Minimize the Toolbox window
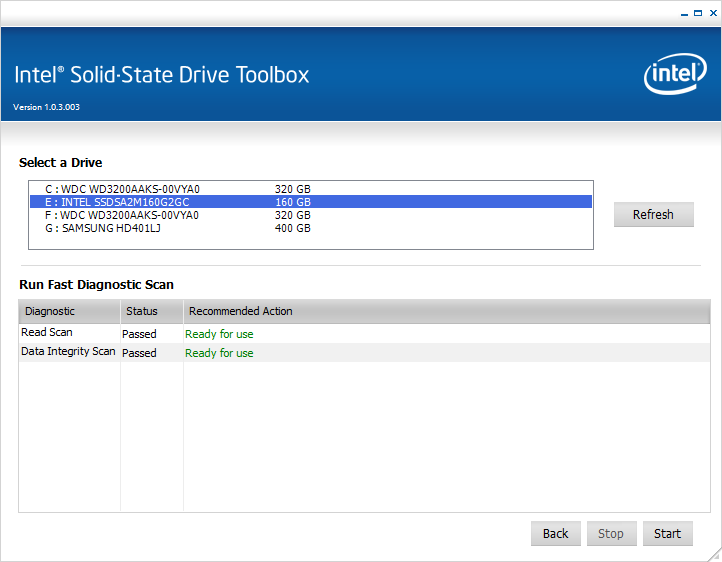 coord(684,14)
